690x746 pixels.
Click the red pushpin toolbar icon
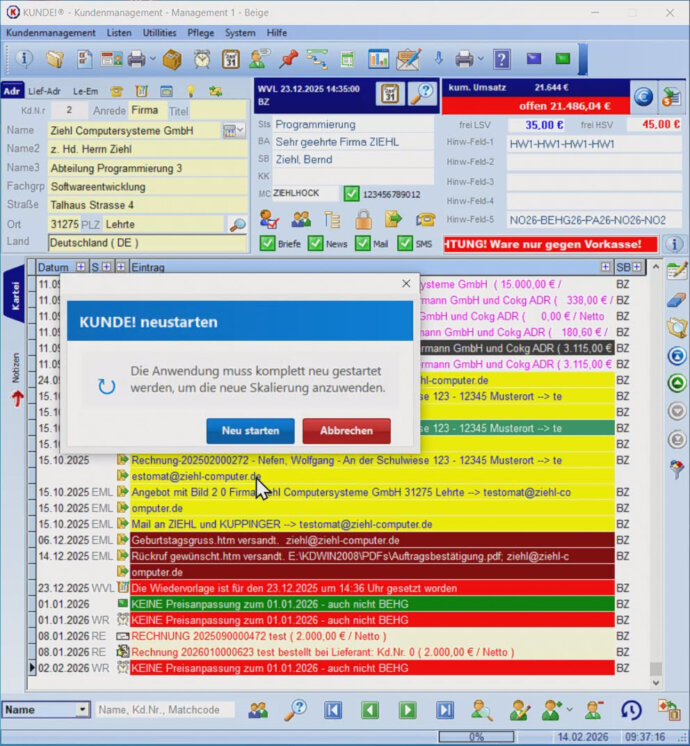coord(289,59)
